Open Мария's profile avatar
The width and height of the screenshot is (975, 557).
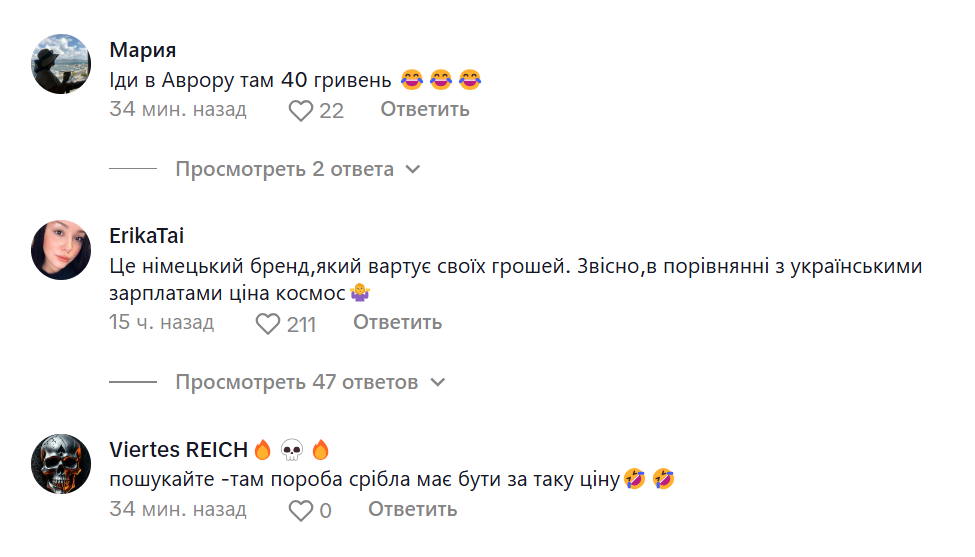click(61, 64)
